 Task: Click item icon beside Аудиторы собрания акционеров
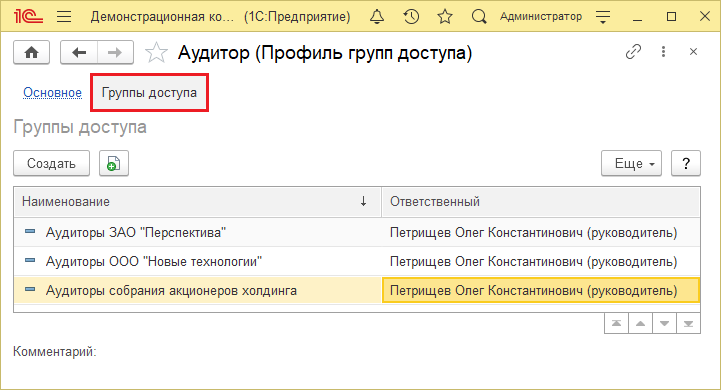30,289
